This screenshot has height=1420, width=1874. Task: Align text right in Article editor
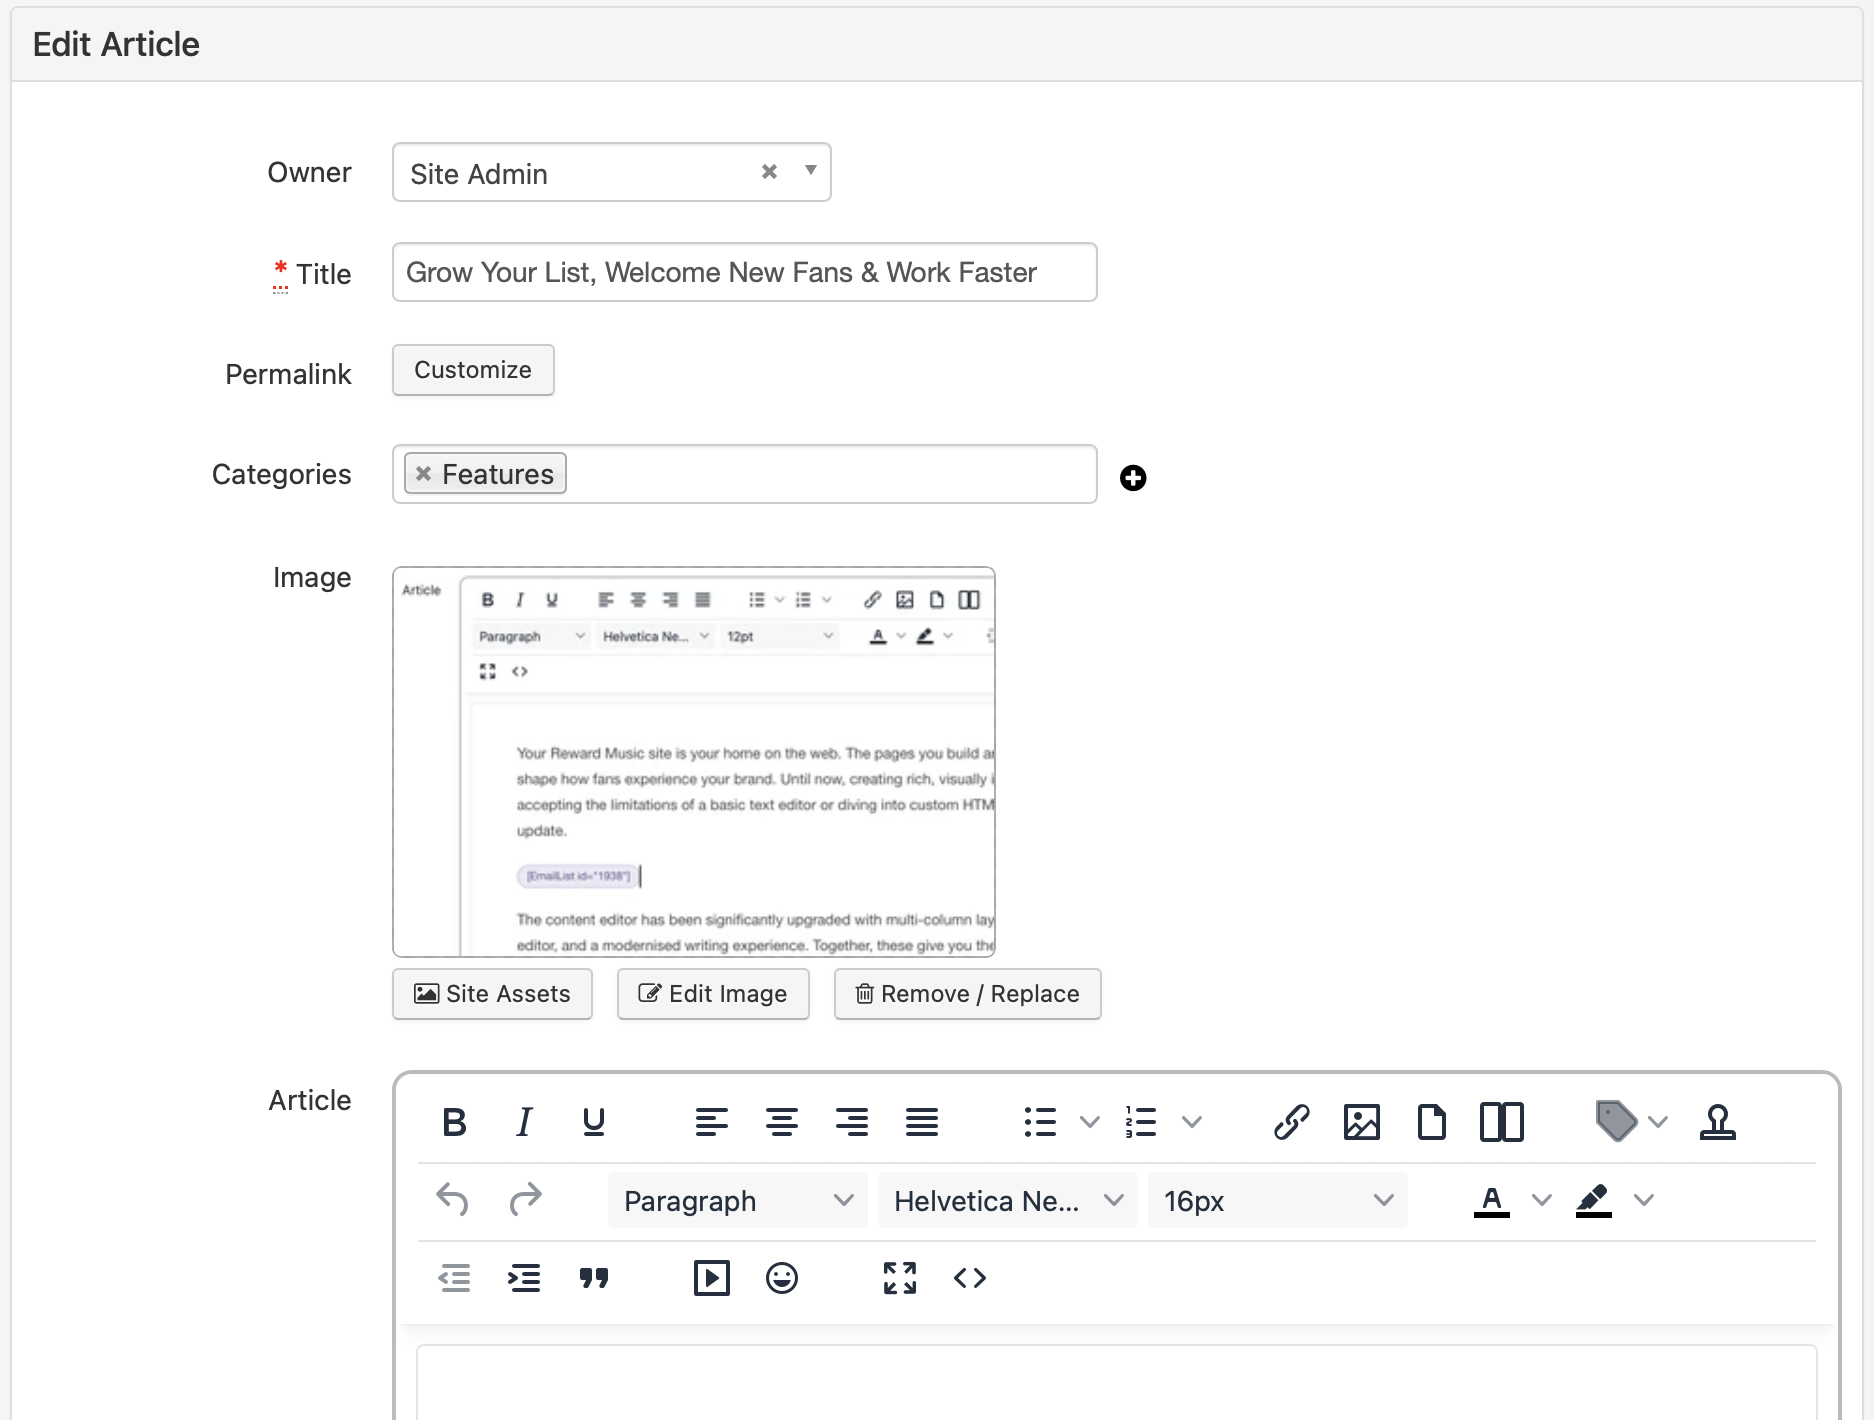point(852,1122)
